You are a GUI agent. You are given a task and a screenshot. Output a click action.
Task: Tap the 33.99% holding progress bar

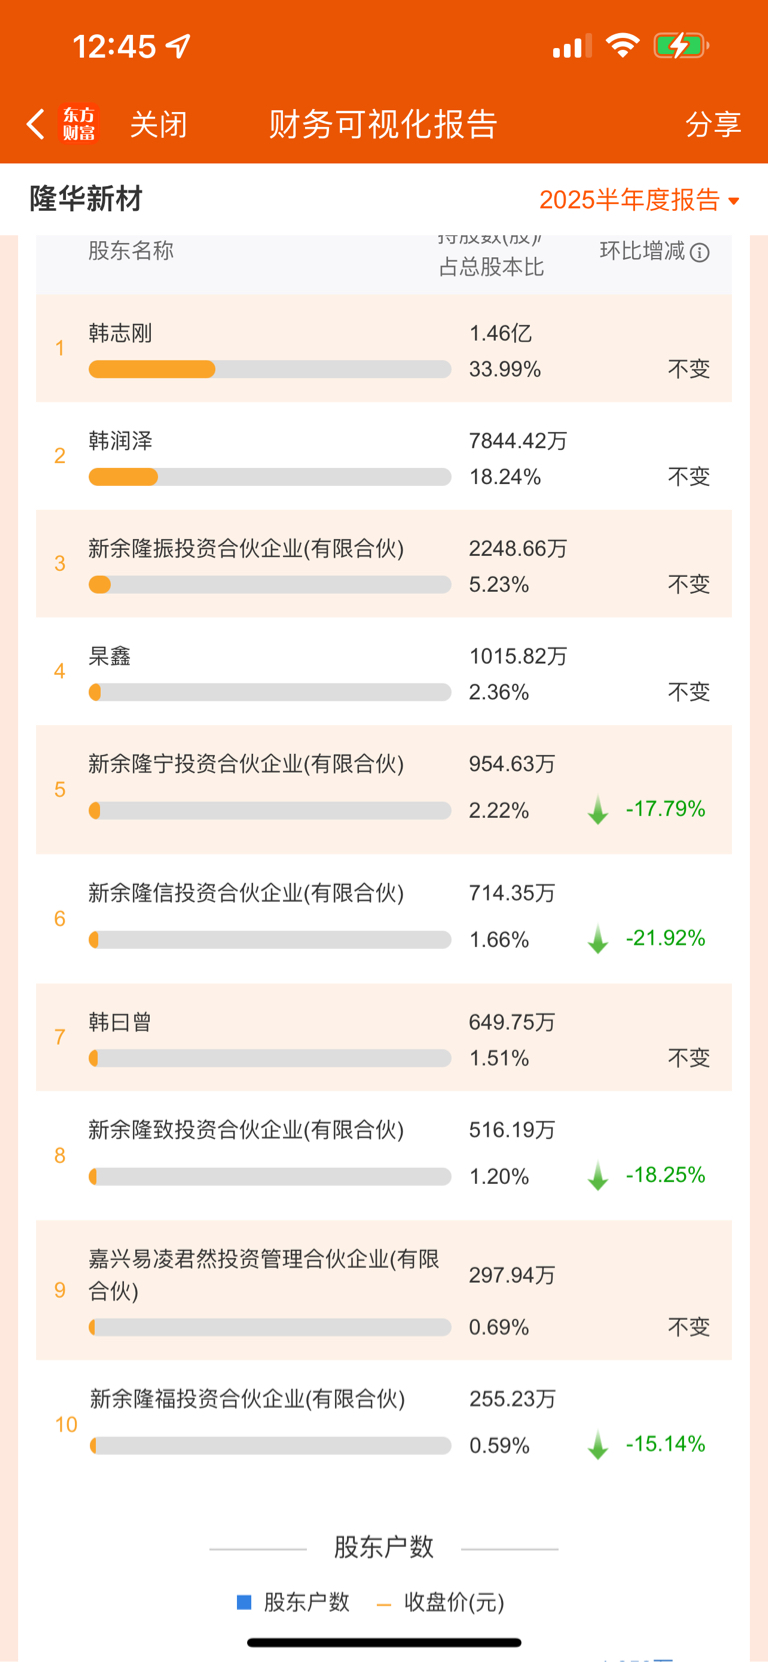(270, 369)
